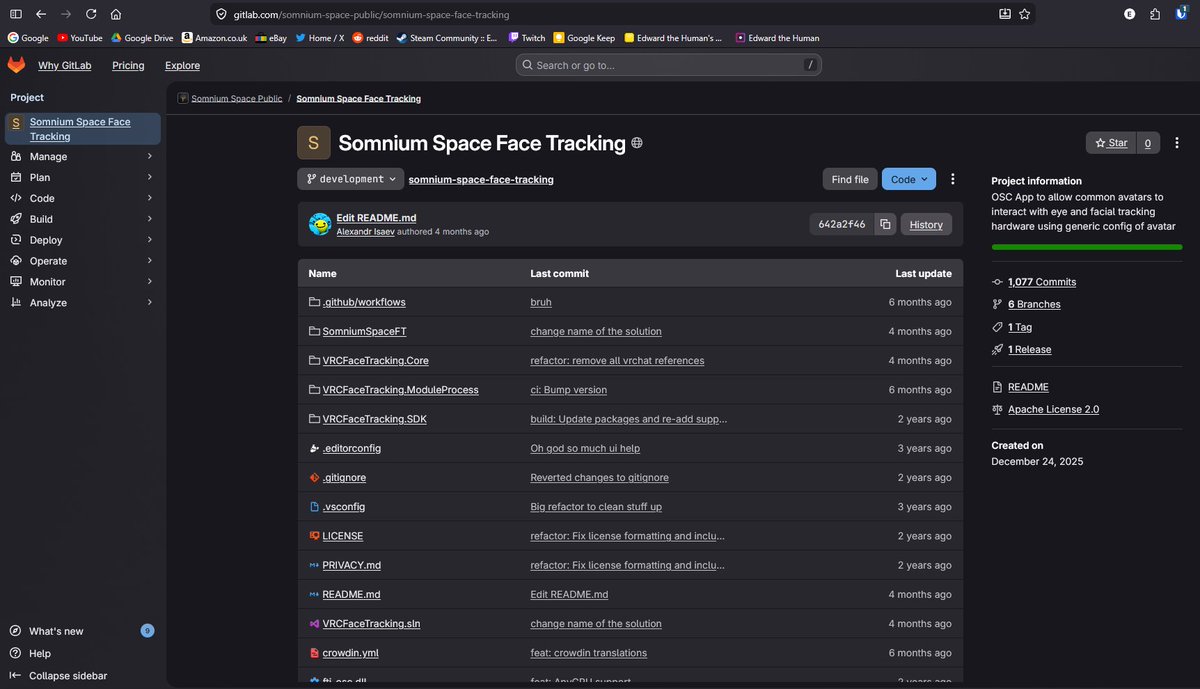The width and height of the screenshot is (1200, 689).
Task: Click the Somnium project S avatar
Action: click(x=313, y=143)
